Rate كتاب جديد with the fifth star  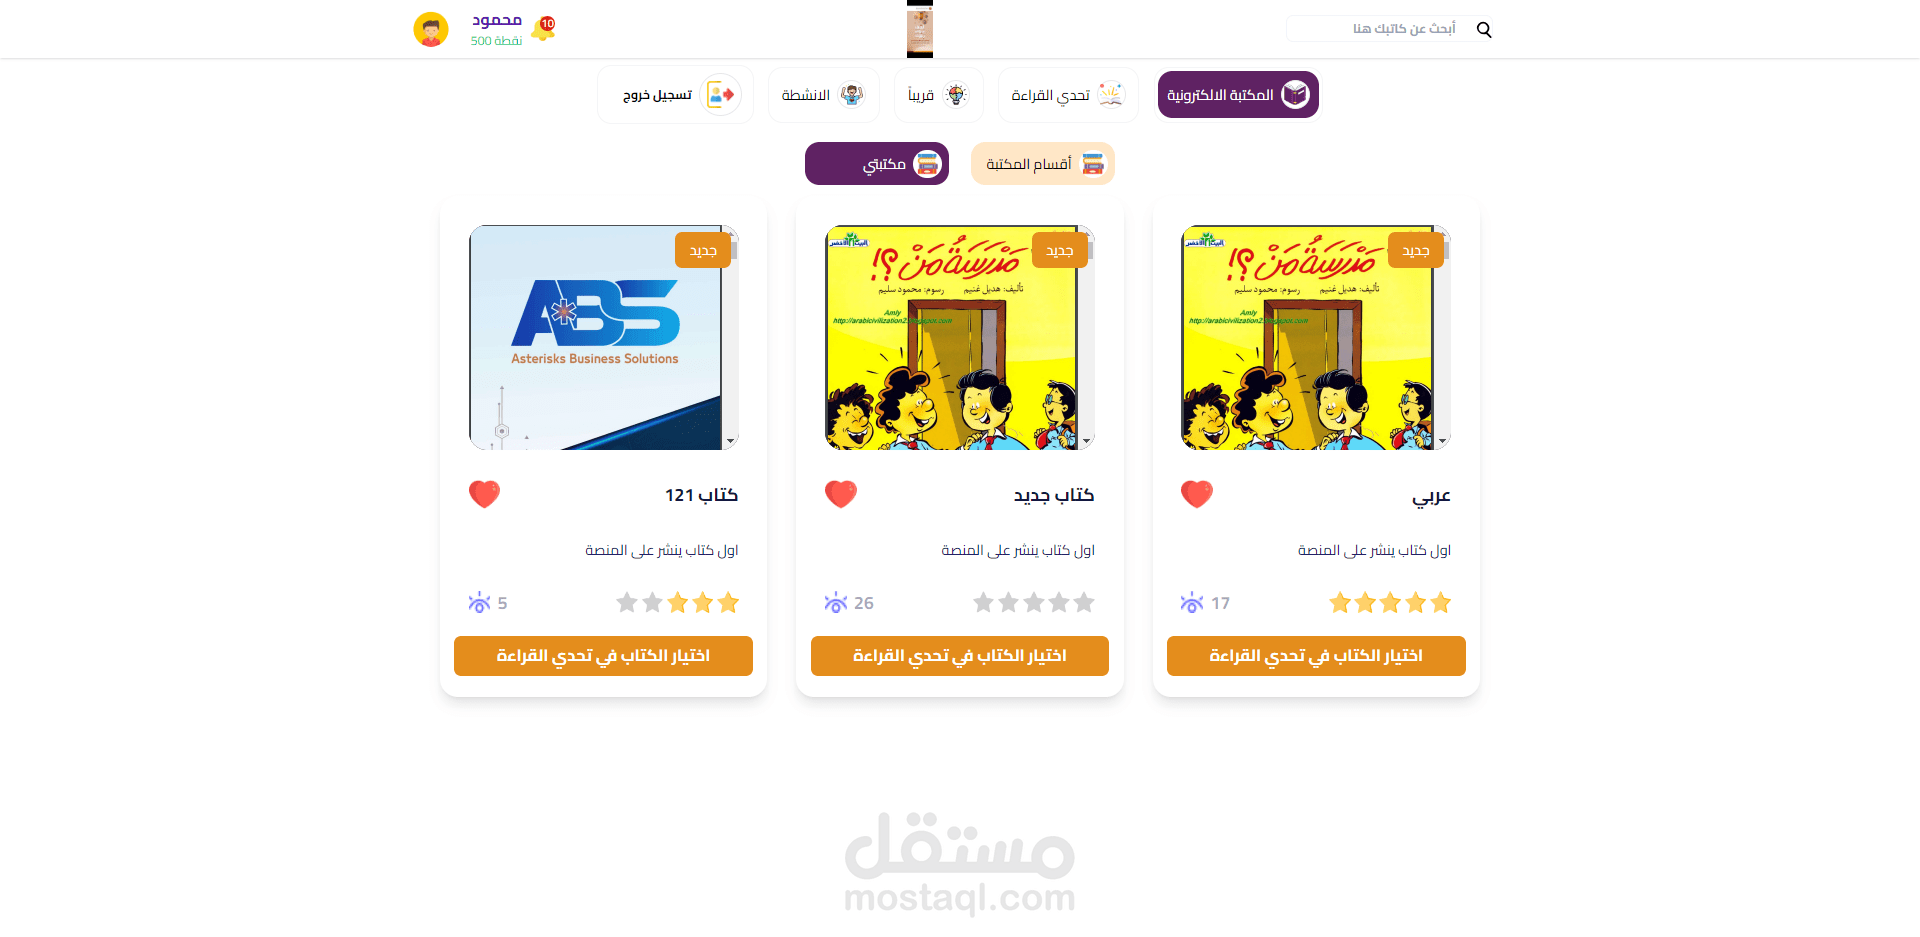pos(983,602)
